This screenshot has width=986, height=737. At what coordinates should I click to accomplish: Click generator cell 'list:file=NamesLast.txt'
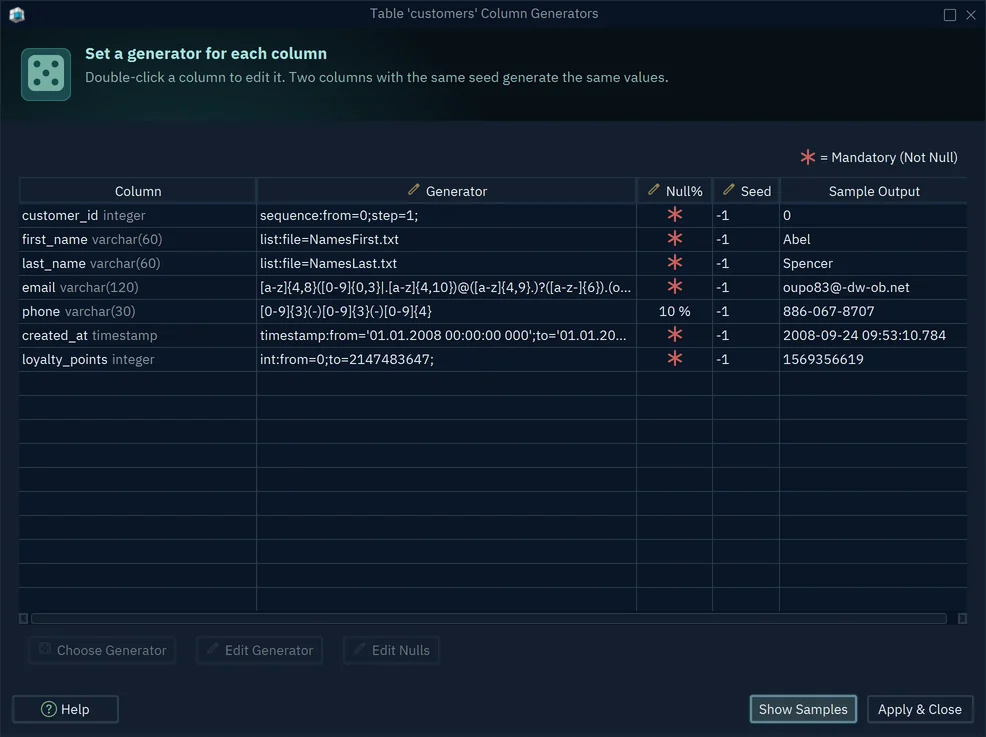click(x=446, y=263)
